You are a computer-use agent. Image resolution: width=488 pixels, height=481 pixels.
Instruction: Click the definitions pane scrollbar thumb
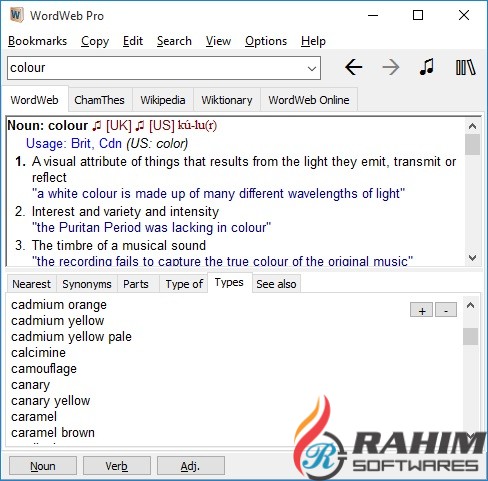point(472,145)
